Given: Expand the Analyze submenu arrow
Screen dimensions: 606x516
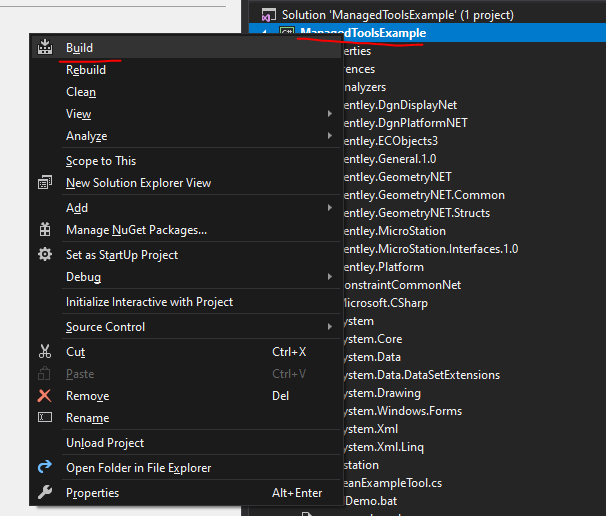Looking at the screenshot, I should click(330, 136).
